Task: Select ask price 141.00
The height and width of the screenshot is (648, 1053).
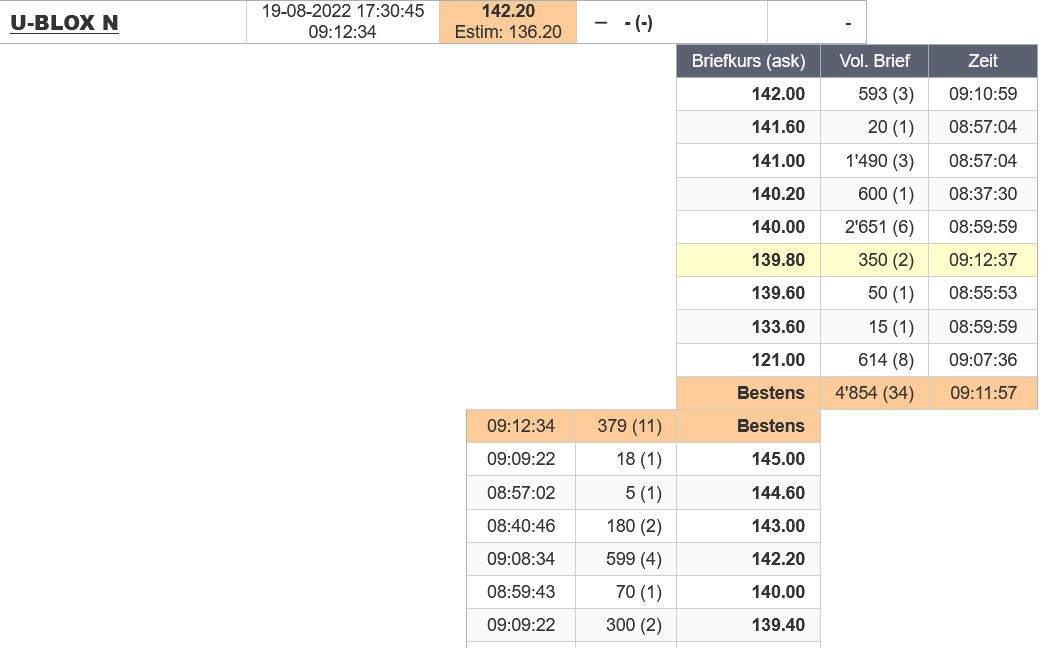Action: point(778,161)
